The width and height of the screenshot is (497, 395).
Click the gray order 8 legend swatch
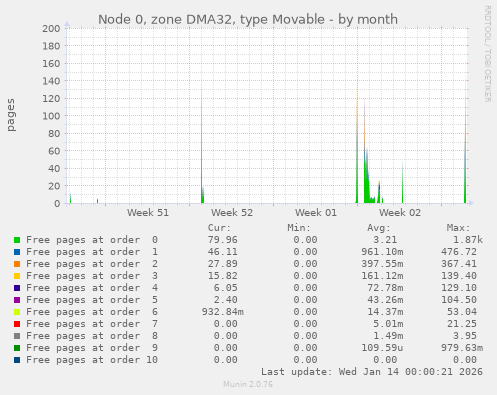(17, 336)
